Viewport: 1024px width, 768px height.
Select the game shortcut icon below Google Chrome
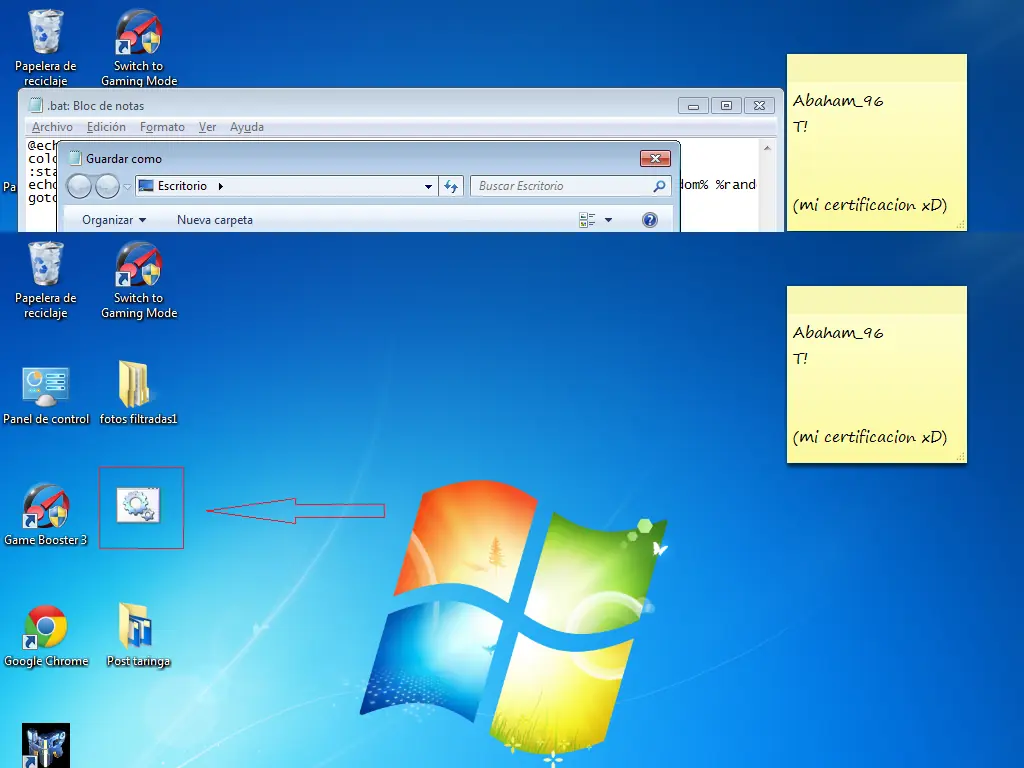(46, 745)
